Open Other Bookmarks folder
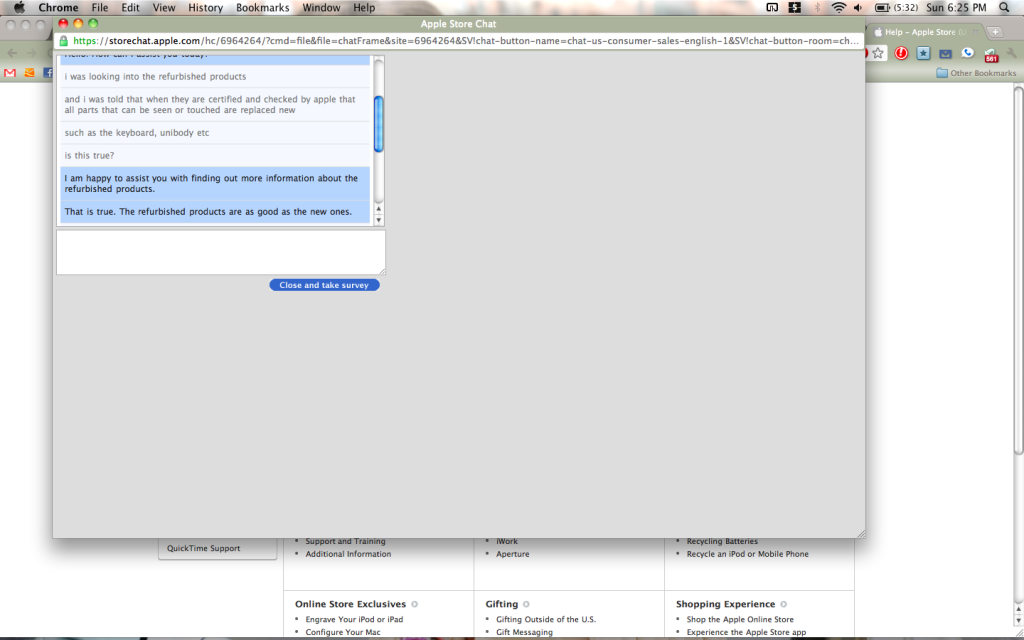The image size is (1024, 640). [x=976, y=73]
